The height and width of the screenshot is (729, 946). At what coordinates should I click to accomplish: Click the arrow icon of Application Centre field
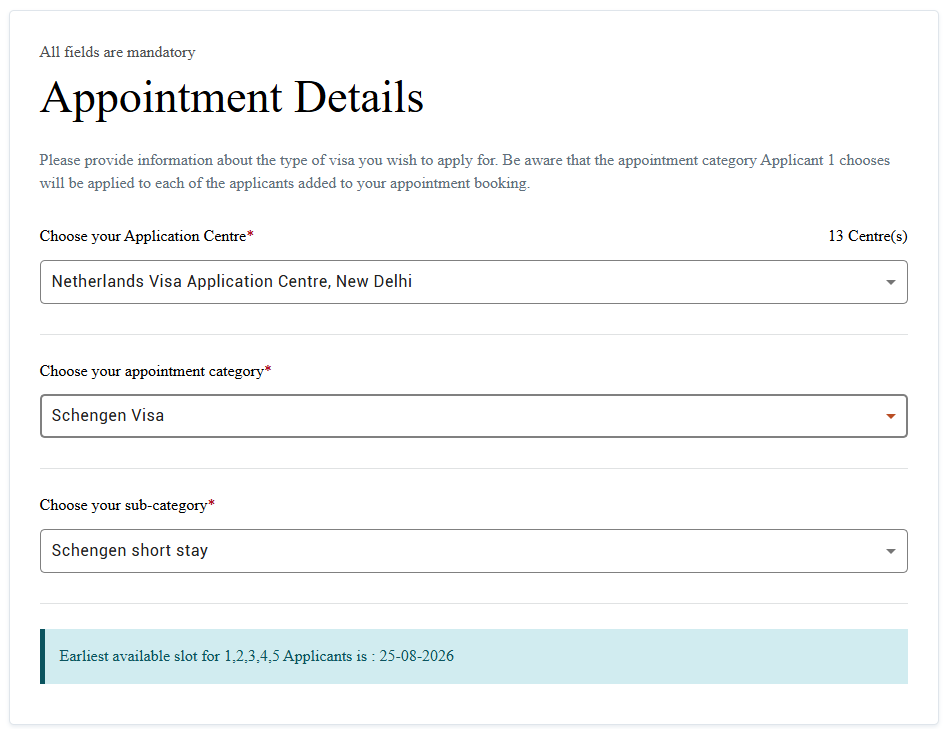tap(890, 282)
